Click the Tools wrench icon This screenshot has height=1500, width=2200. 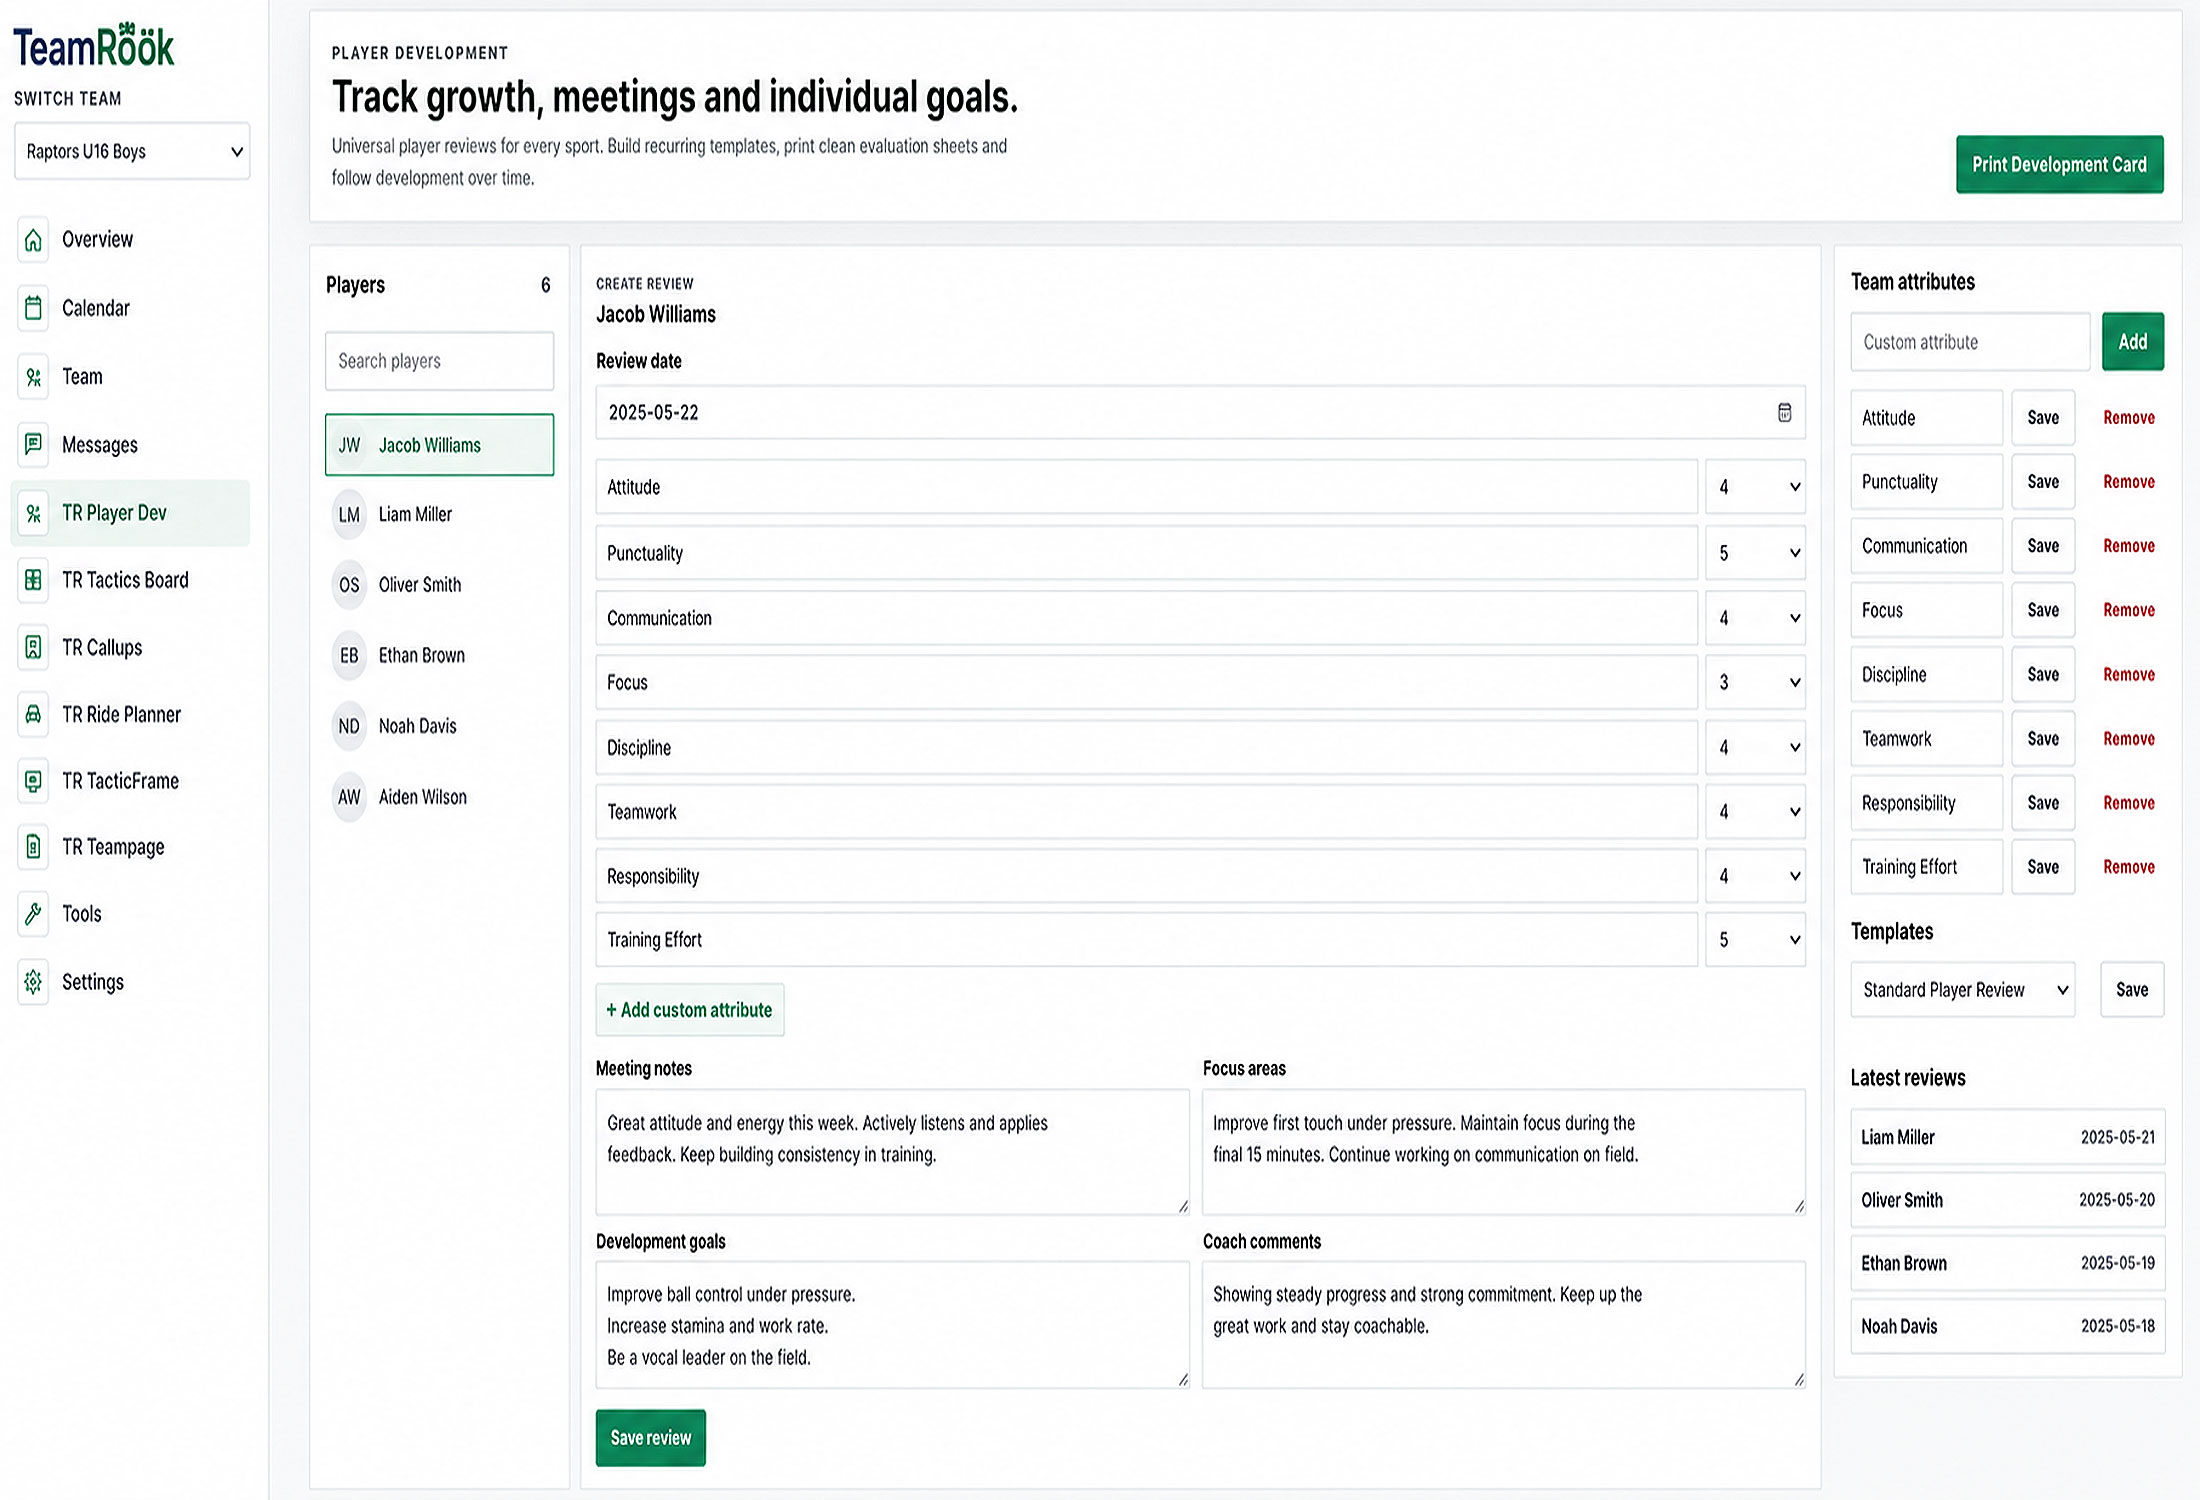point(33,914)
